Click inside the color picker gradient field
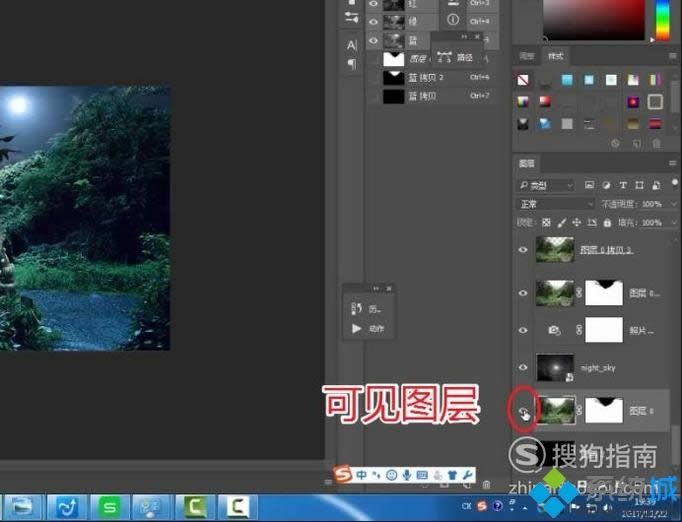The width and height of the screenshot is (682, 522). (x=594, y=20)
